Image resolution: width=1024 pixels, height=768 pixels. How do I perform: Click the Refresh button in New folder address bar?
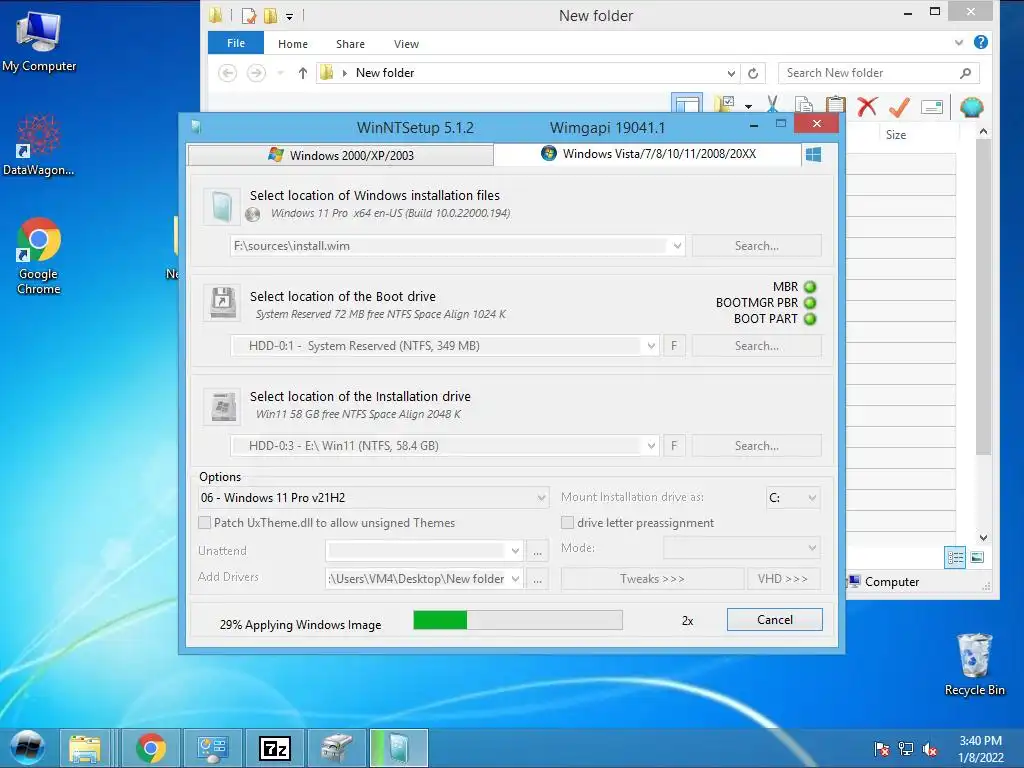(753, 73)
